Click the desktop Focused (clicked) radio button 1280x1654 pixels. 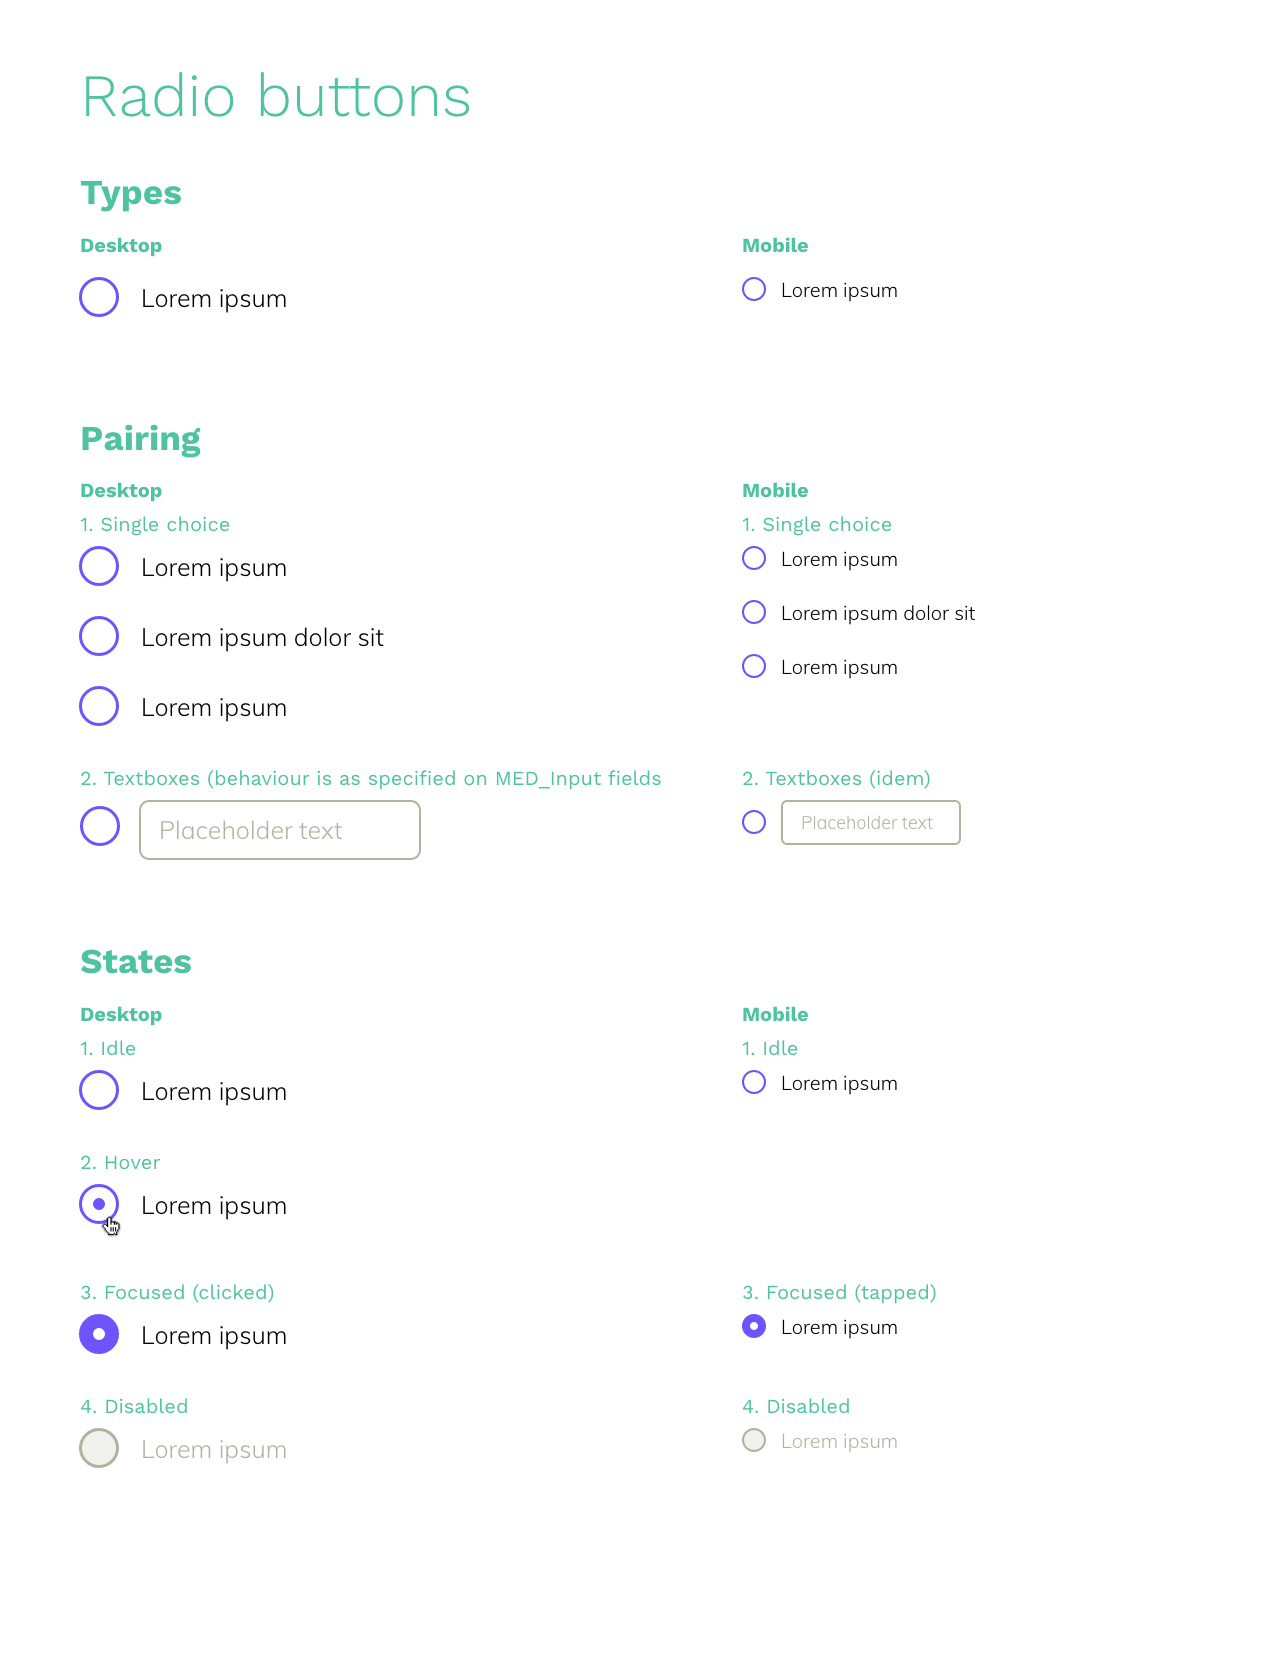tap(99, 1334)
